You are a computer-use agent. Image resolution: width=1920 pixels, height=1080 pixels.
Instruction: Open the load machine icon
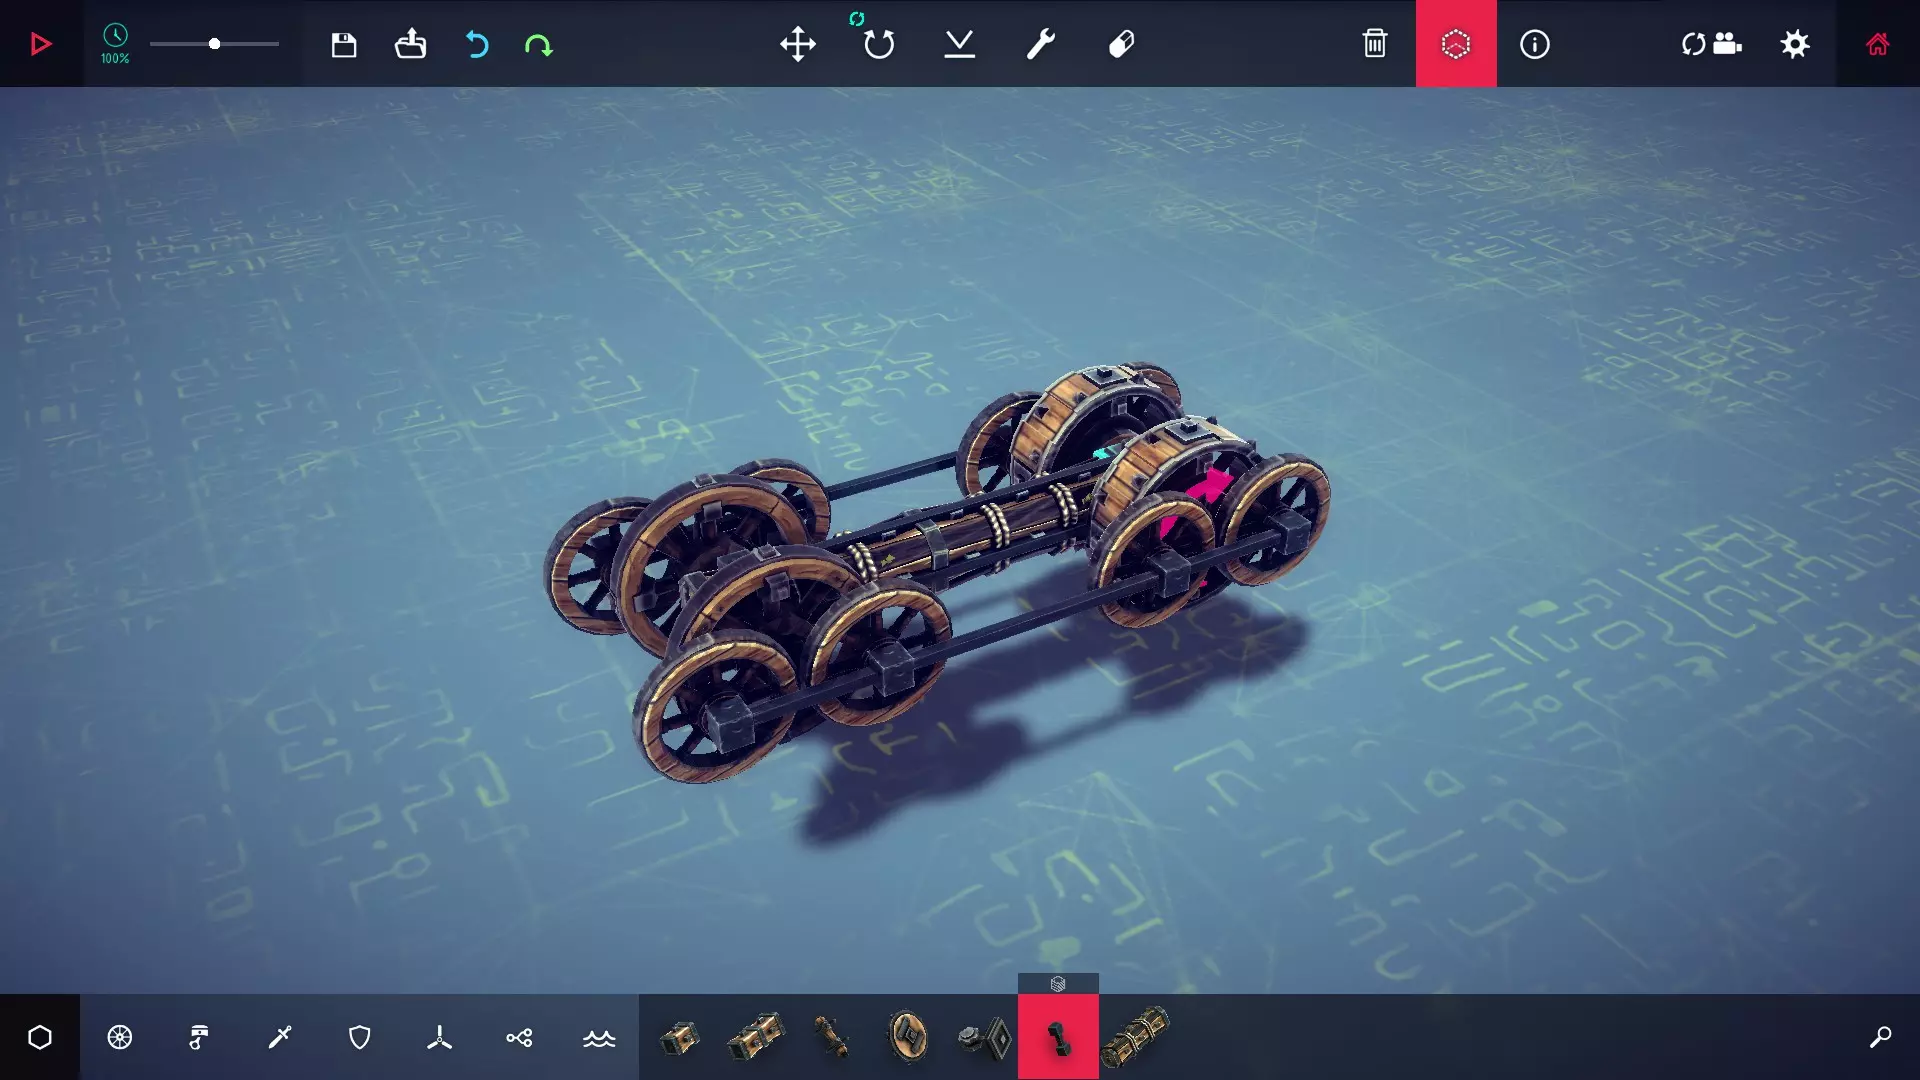click(x=410, y=44)
